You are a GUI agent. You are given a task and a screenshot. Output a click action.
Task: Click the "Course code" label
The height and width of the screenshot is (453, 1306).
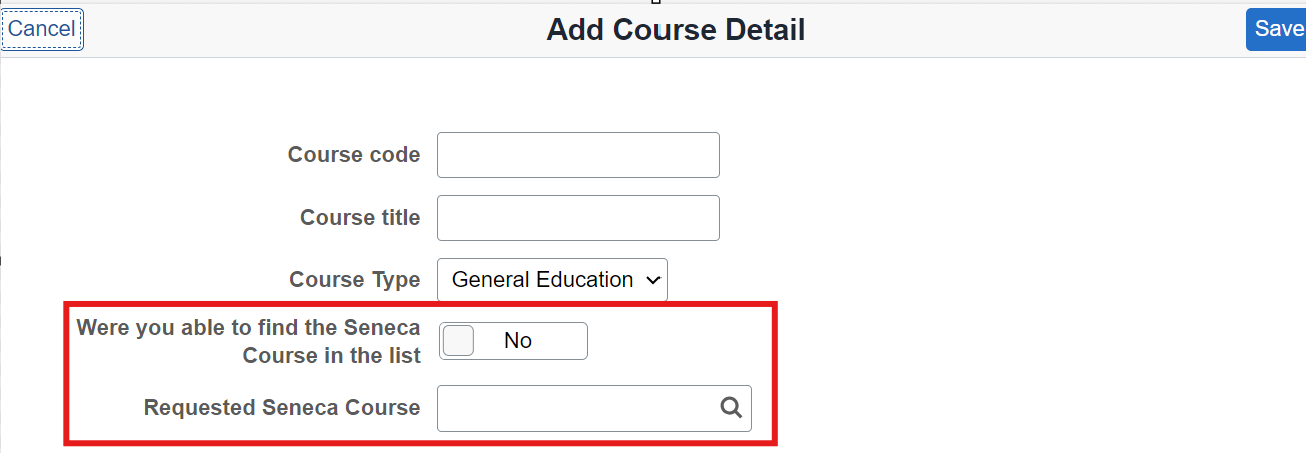pos(354,155)
